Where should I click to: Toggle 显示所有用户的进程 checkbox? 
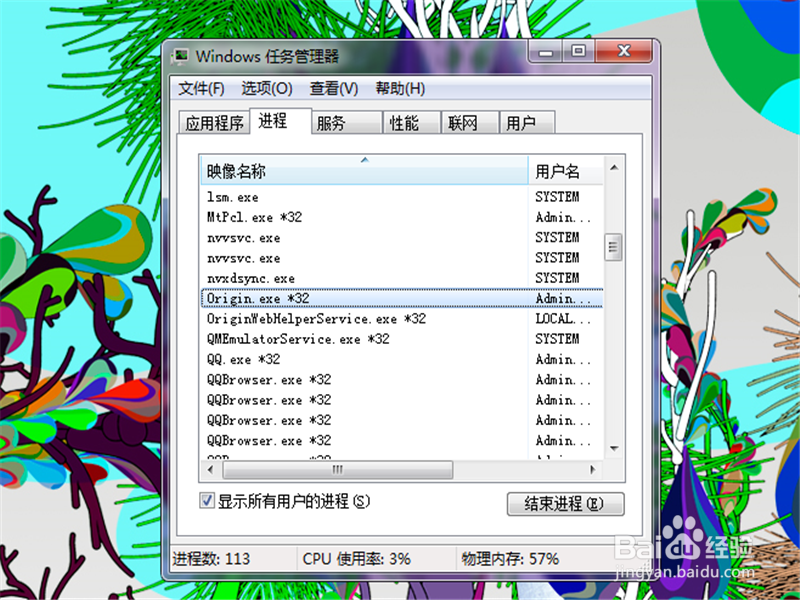207,501
